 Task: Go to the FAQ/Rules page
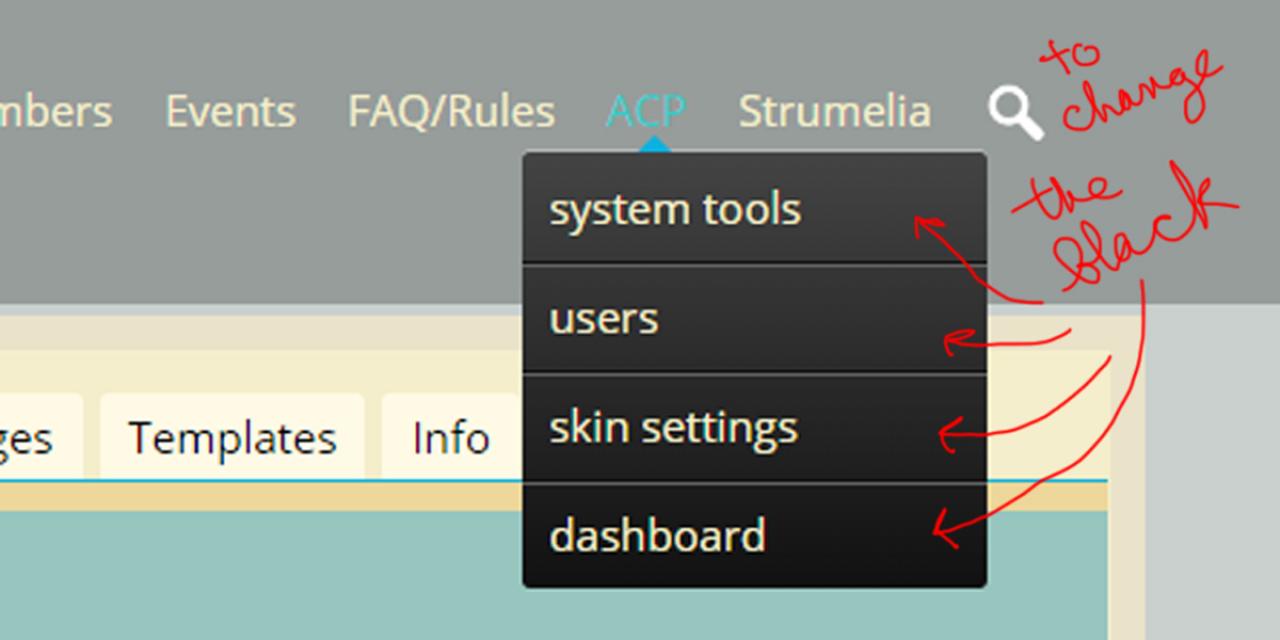tap(451, 112)
